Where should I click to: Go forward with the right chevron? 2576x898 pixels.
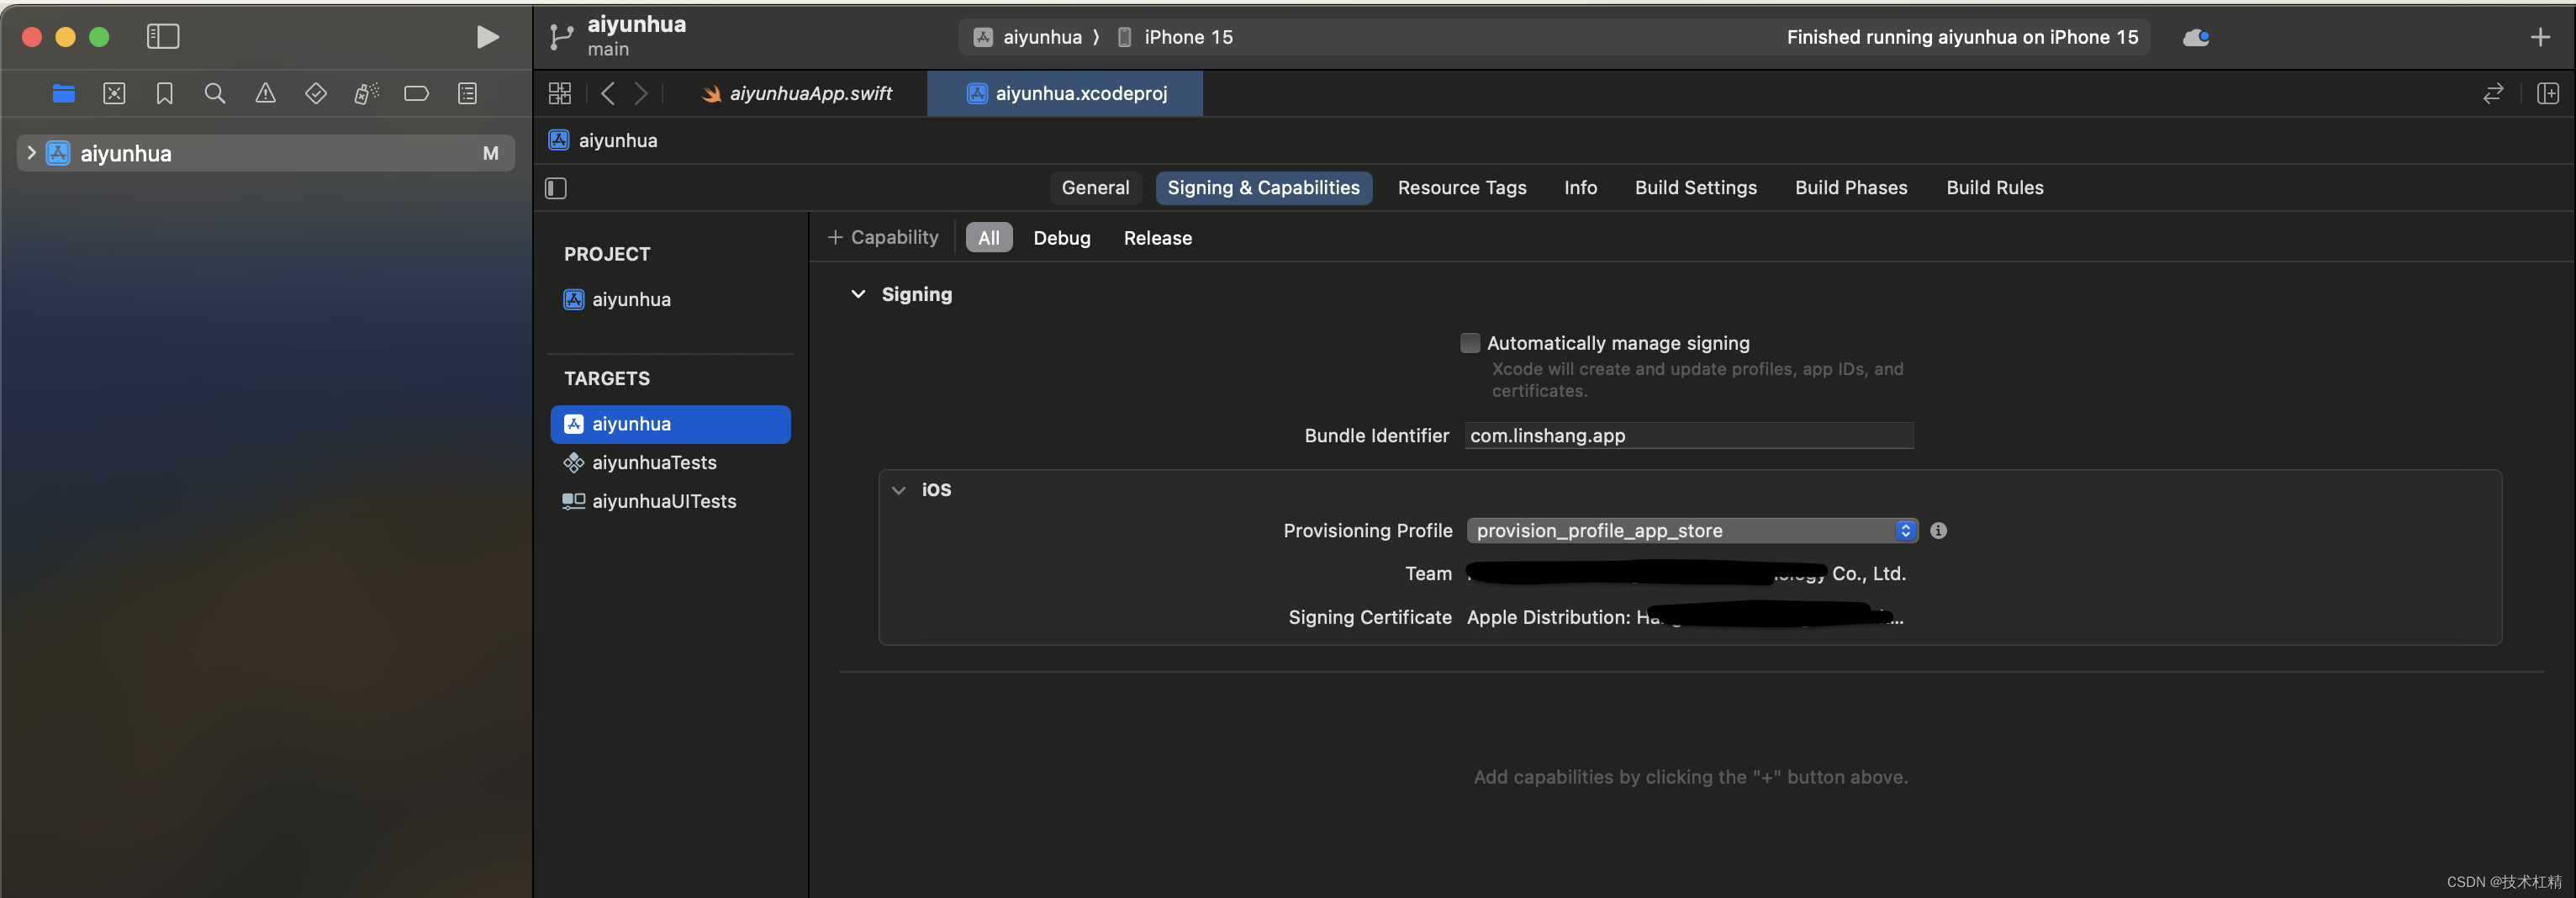(x=642, y=94)
